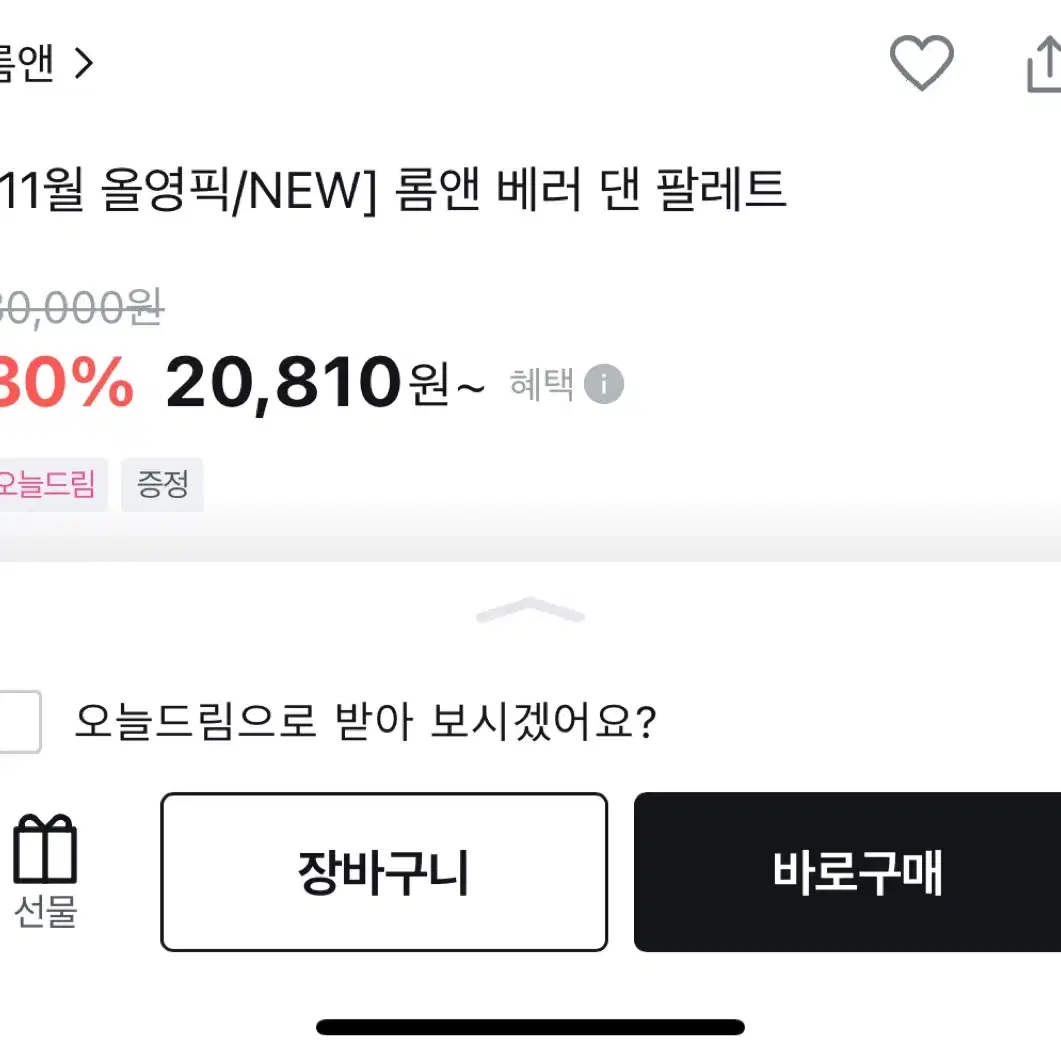Expand the bottom sheet using the up chevron handle
The height and width of the screenshot is (1061, 1061).
tap(530, 610)
